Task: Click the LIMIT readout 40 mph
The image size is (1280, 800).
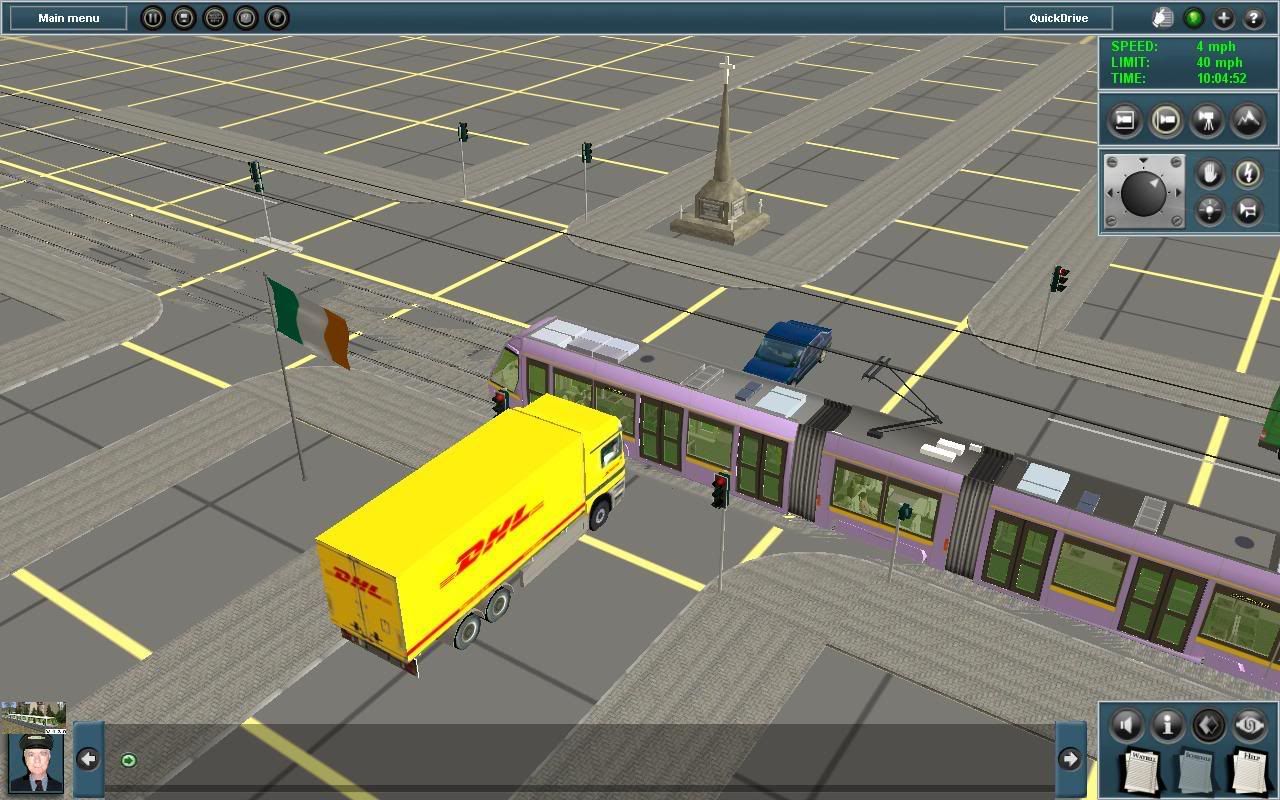Action: pos(1219,62)
